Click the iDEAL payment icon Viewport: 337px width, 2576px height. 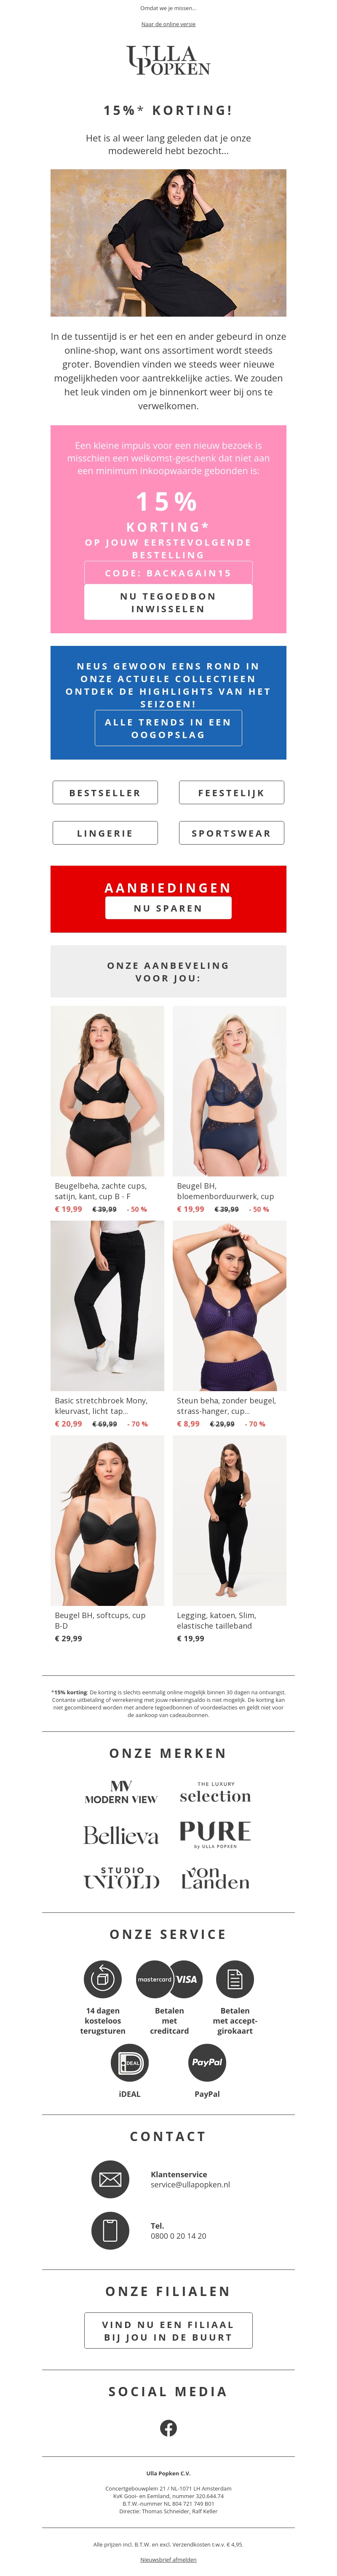pyautogui.click(x=130, y=2061)
